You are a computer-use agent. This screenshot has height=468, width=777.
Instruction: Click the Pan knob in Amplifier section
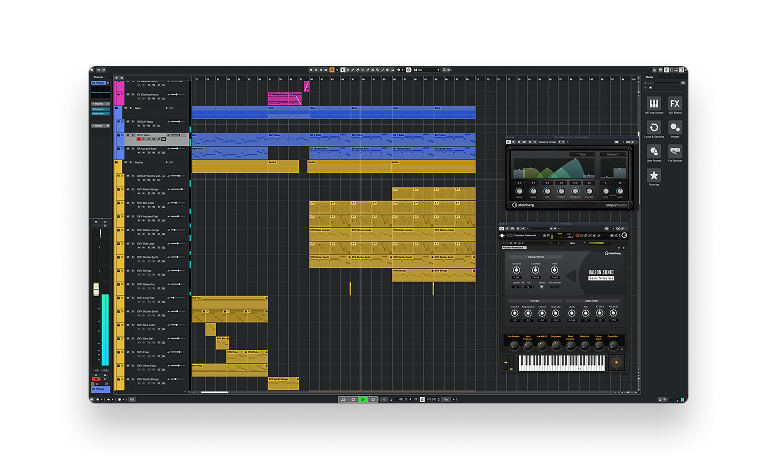coord(585,313)
